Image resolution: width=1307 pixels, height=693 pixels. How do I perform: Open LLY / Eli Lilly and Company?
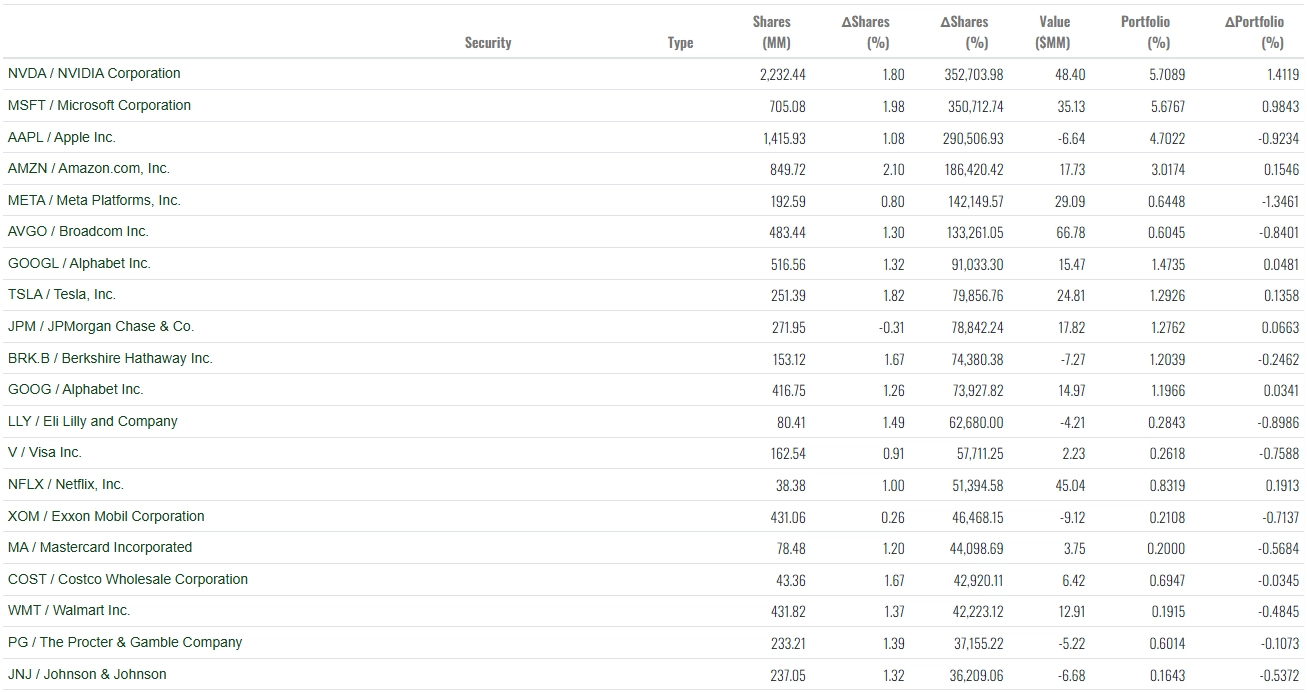click(93, 421)
